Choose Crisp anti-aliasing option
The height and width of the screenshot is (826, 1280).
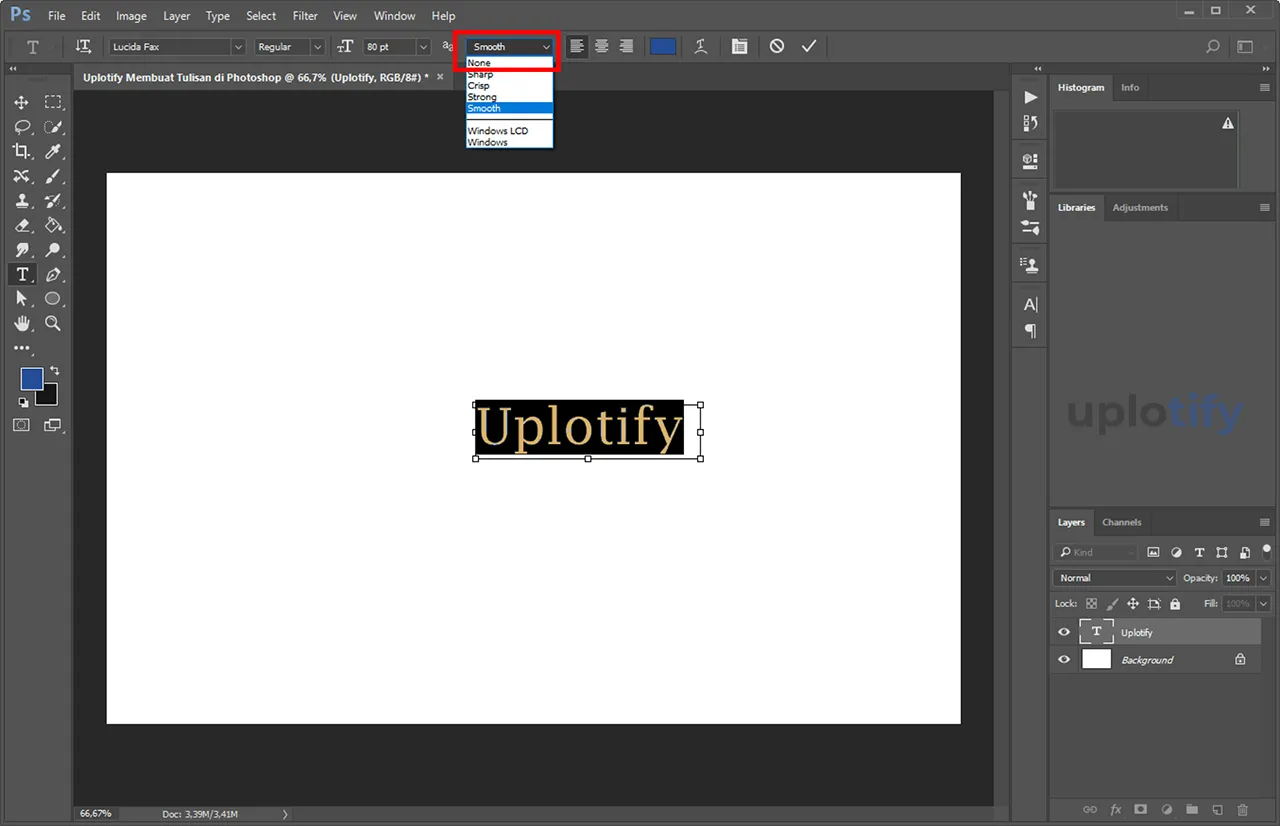(509, 86)
